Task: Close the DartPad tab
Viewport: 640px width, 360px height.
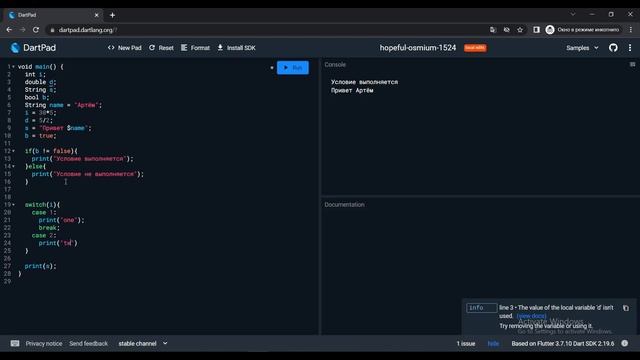Action: [97, 15]
